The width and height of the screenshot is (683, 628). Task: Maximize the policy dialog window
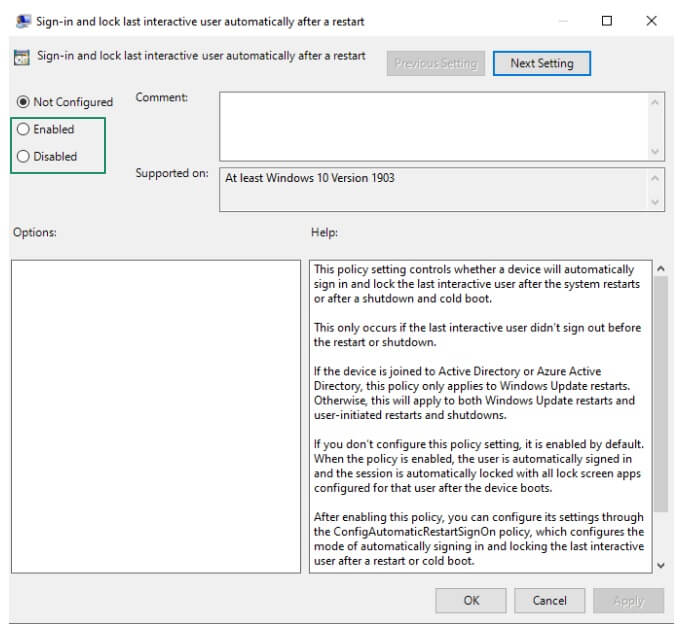coord(606,21)
